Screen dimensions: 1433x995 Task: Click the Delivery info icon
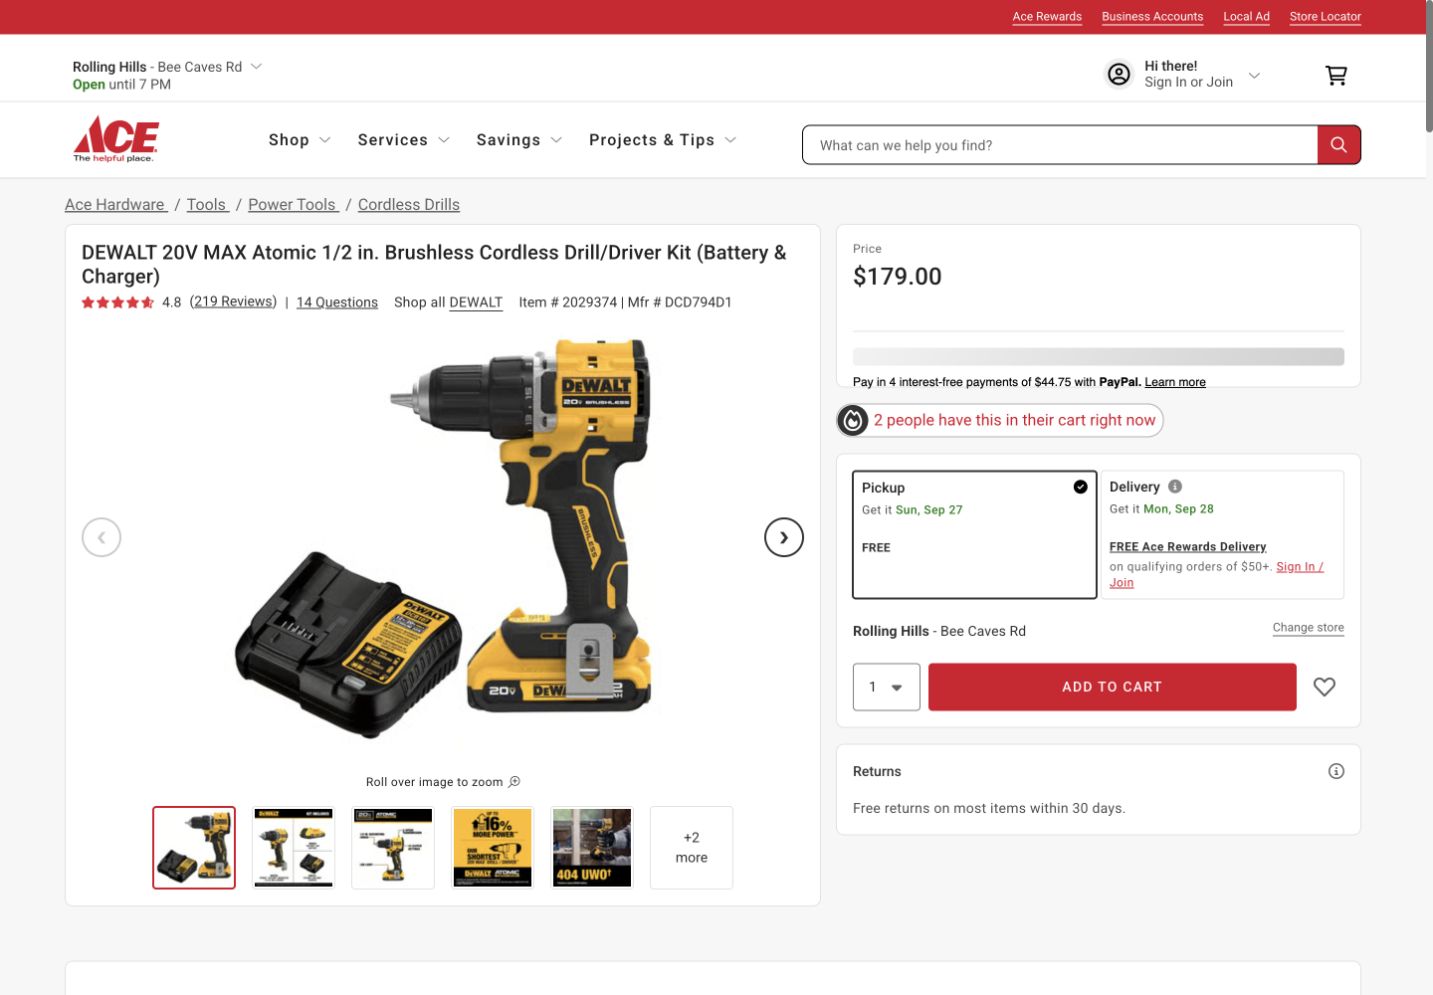(1175, 487)
